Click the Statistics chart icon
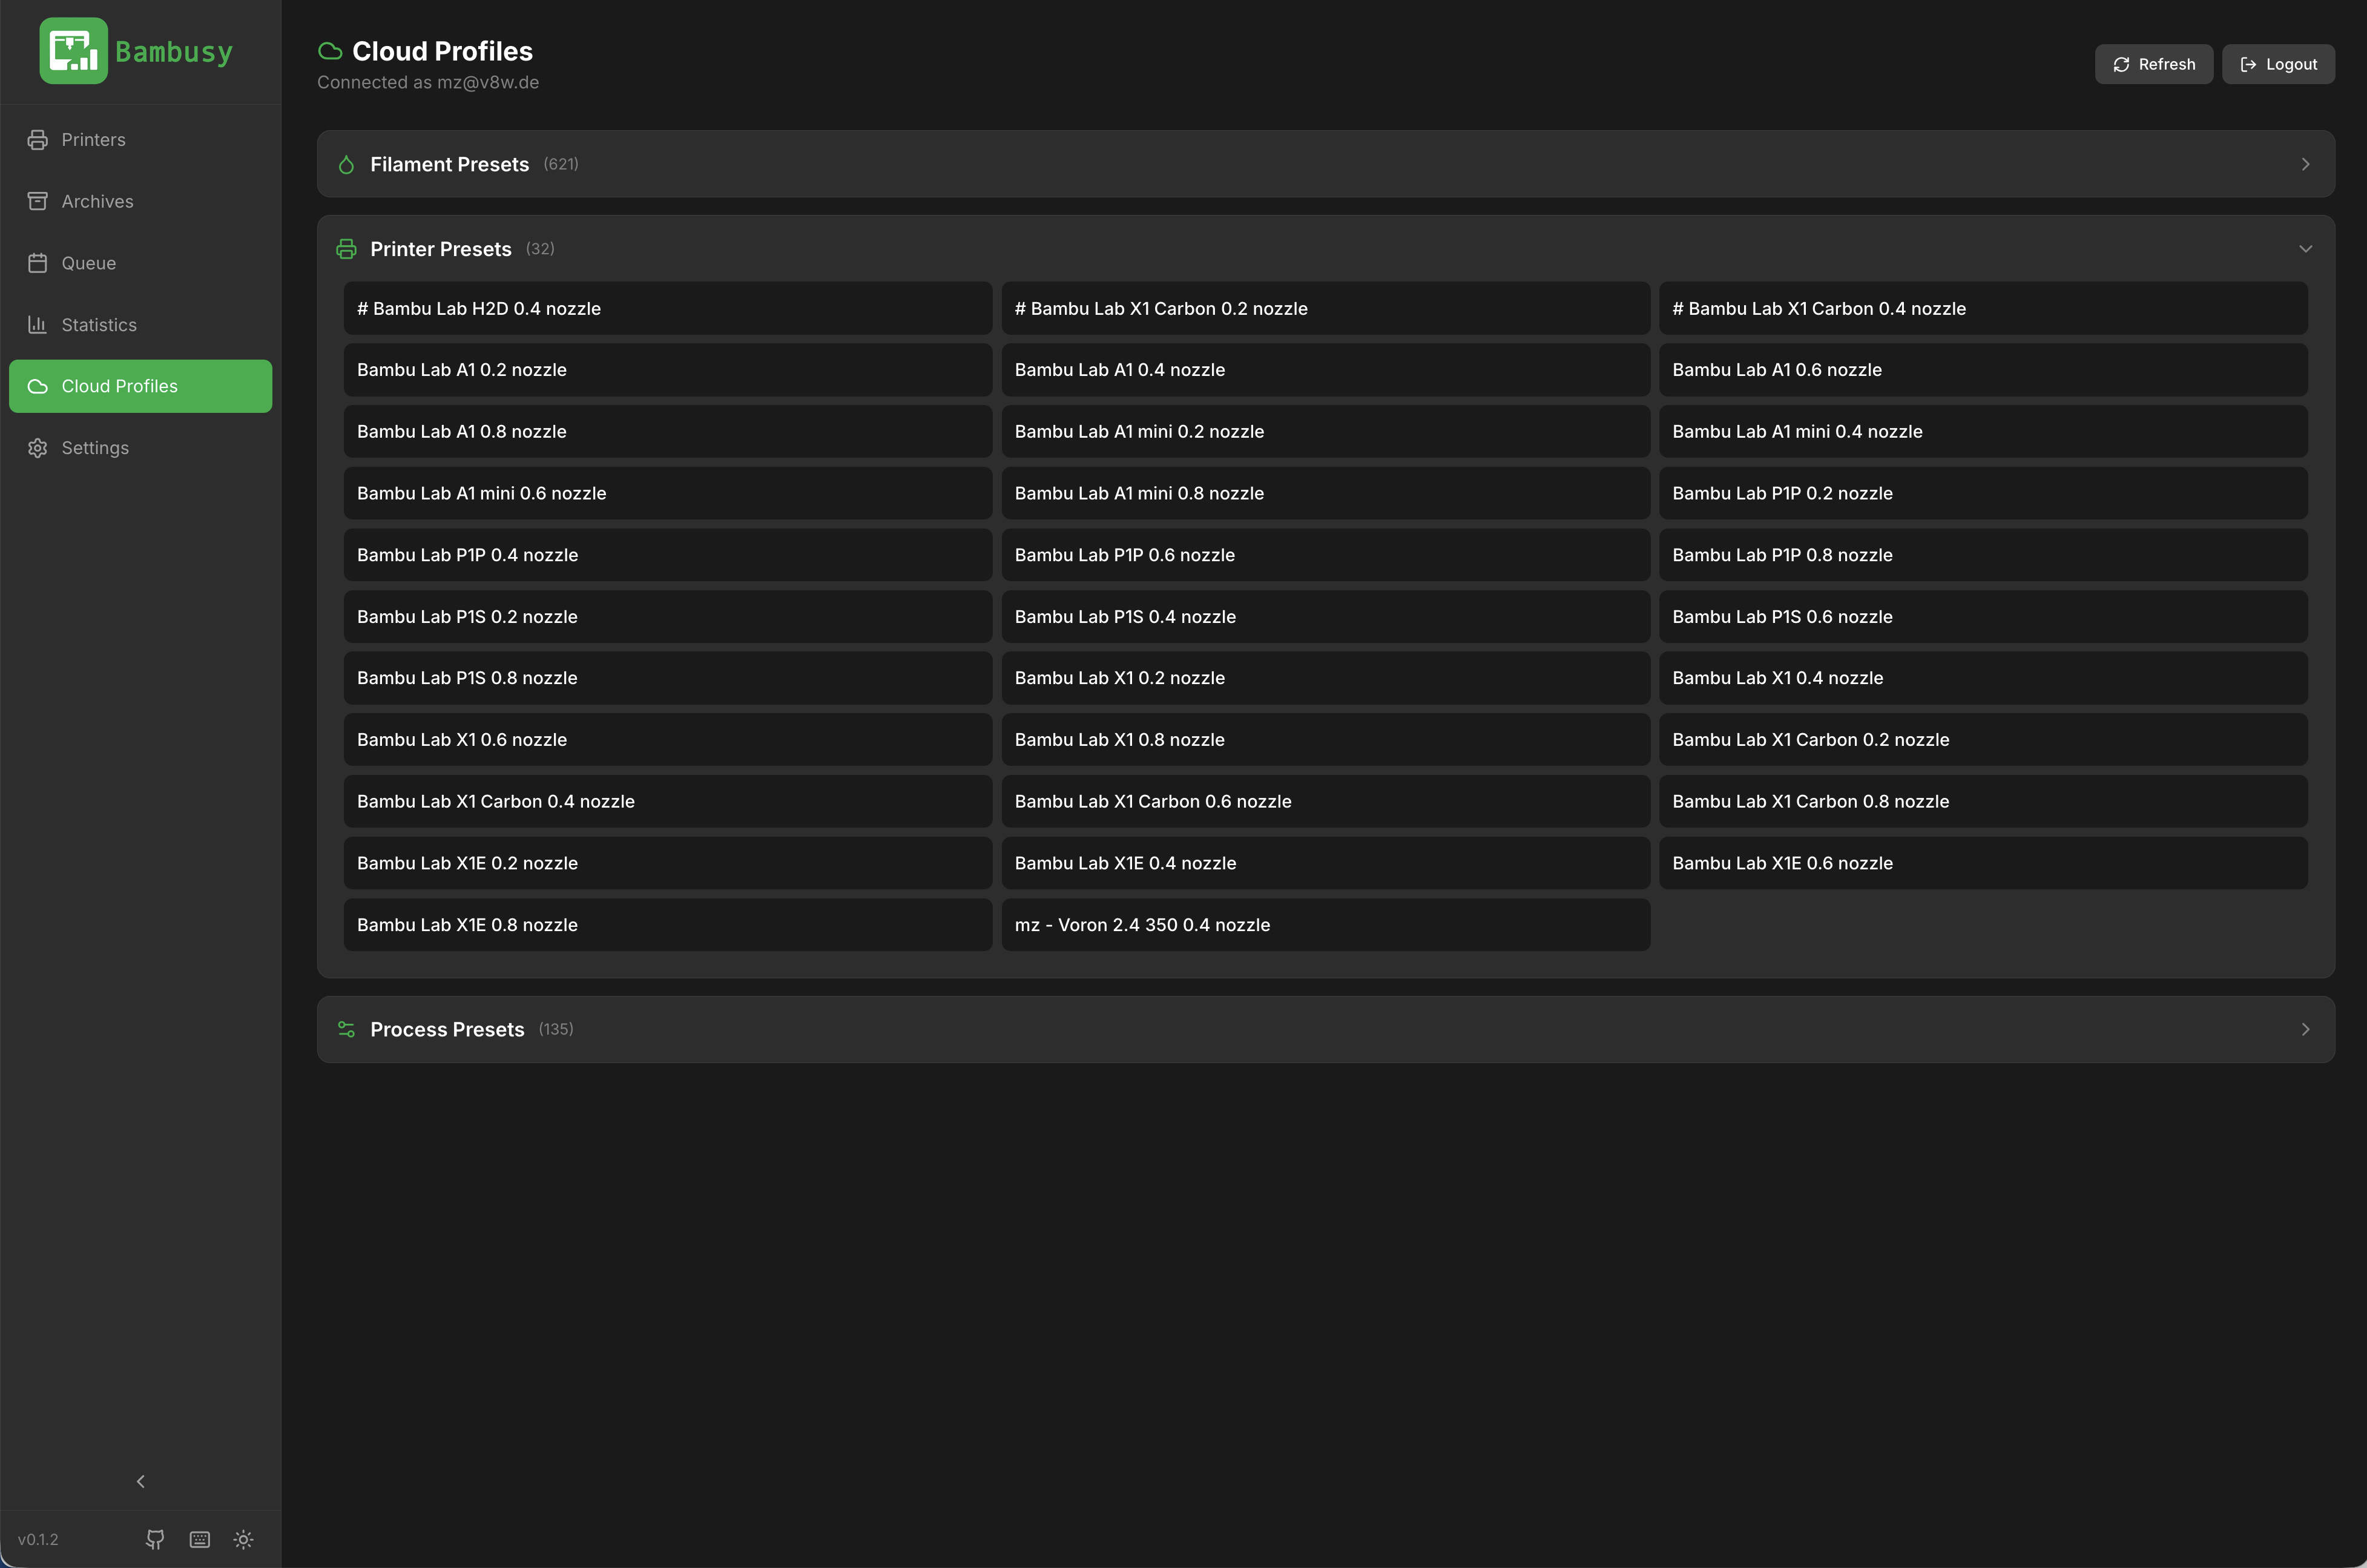Viewport: 2367px width, 1568px height. (x=38, y=325)
